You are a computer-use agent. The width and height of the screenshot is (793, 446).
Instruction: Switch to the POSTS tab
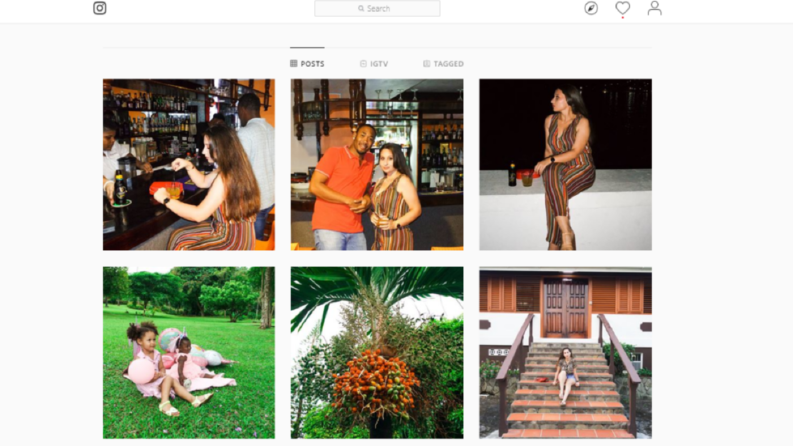coord(307,64)
